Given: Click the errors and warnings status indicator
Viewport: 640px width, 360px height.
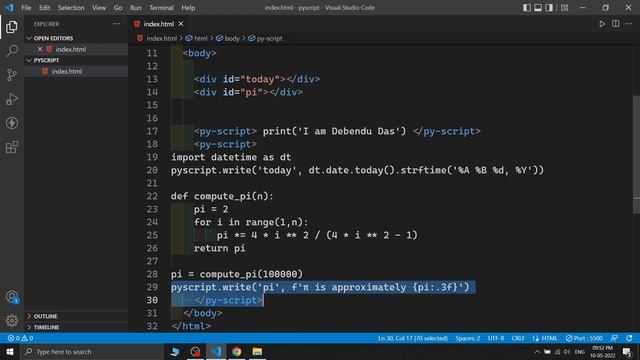Looking at the screenshot, I should (x=20, y=338).
